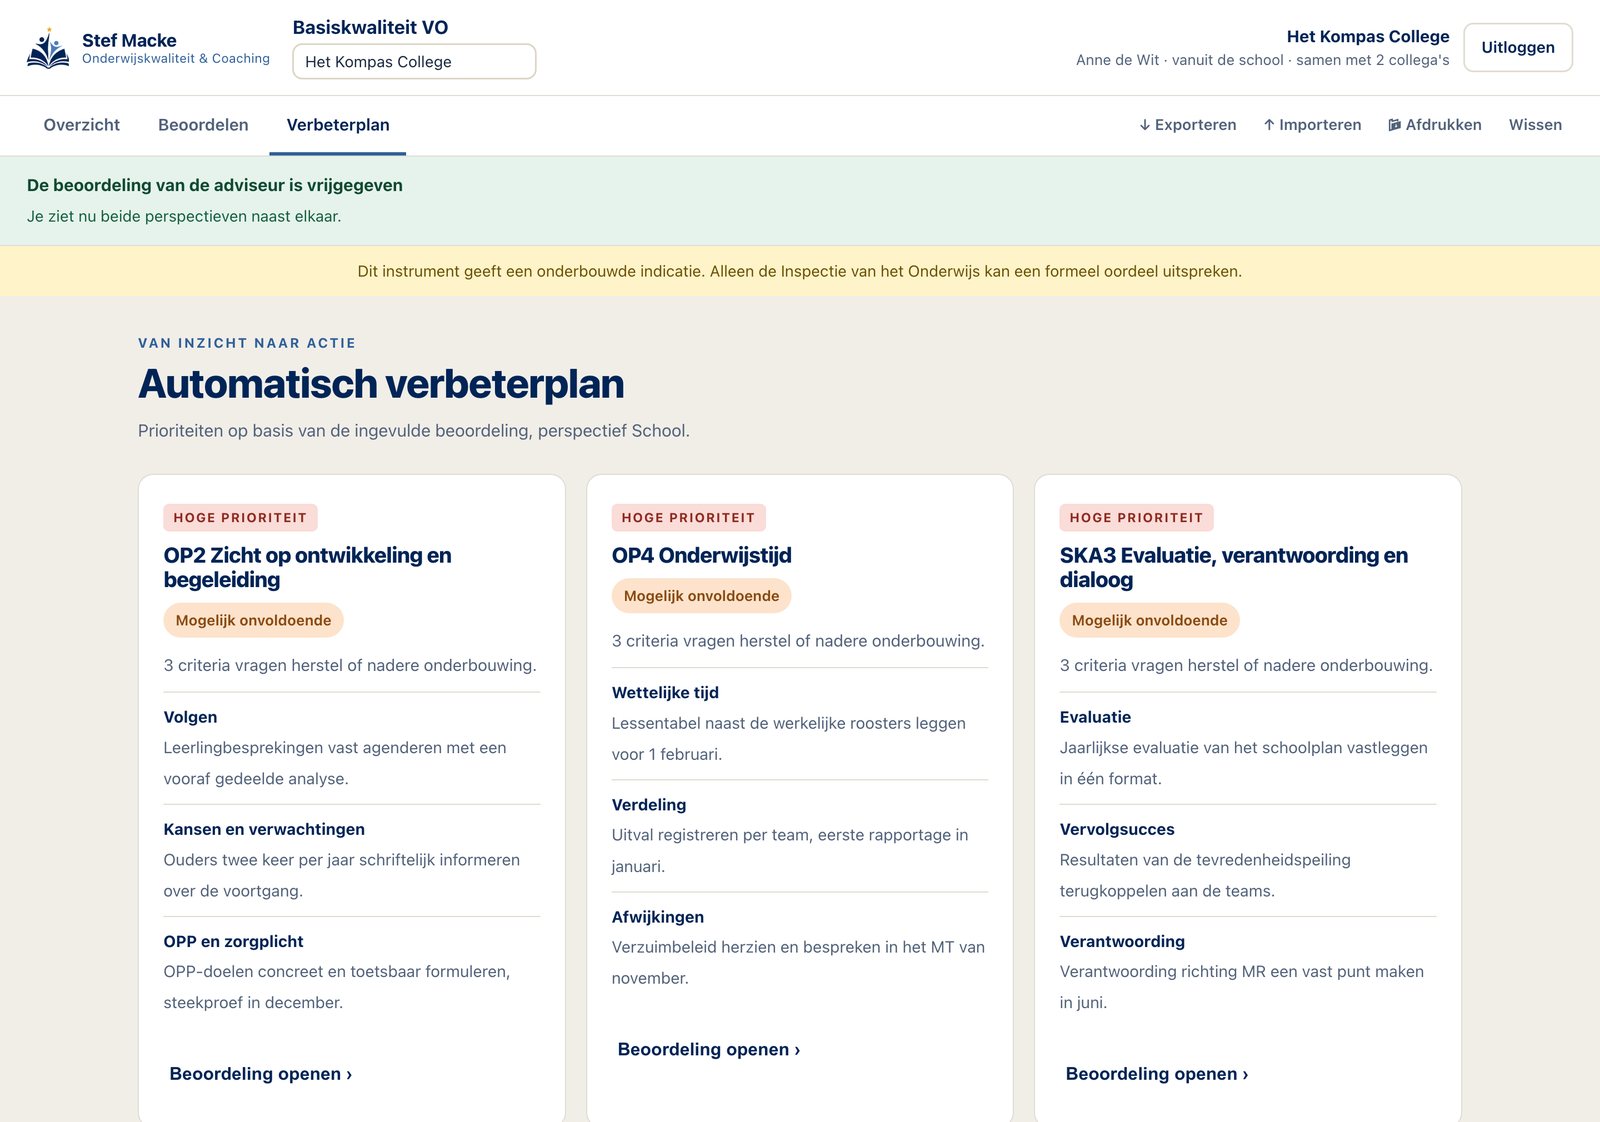Click the Evaluatie criterion title
Image resolution: width=1600 pixels, height=1122 pixels.
[1095, 717]
